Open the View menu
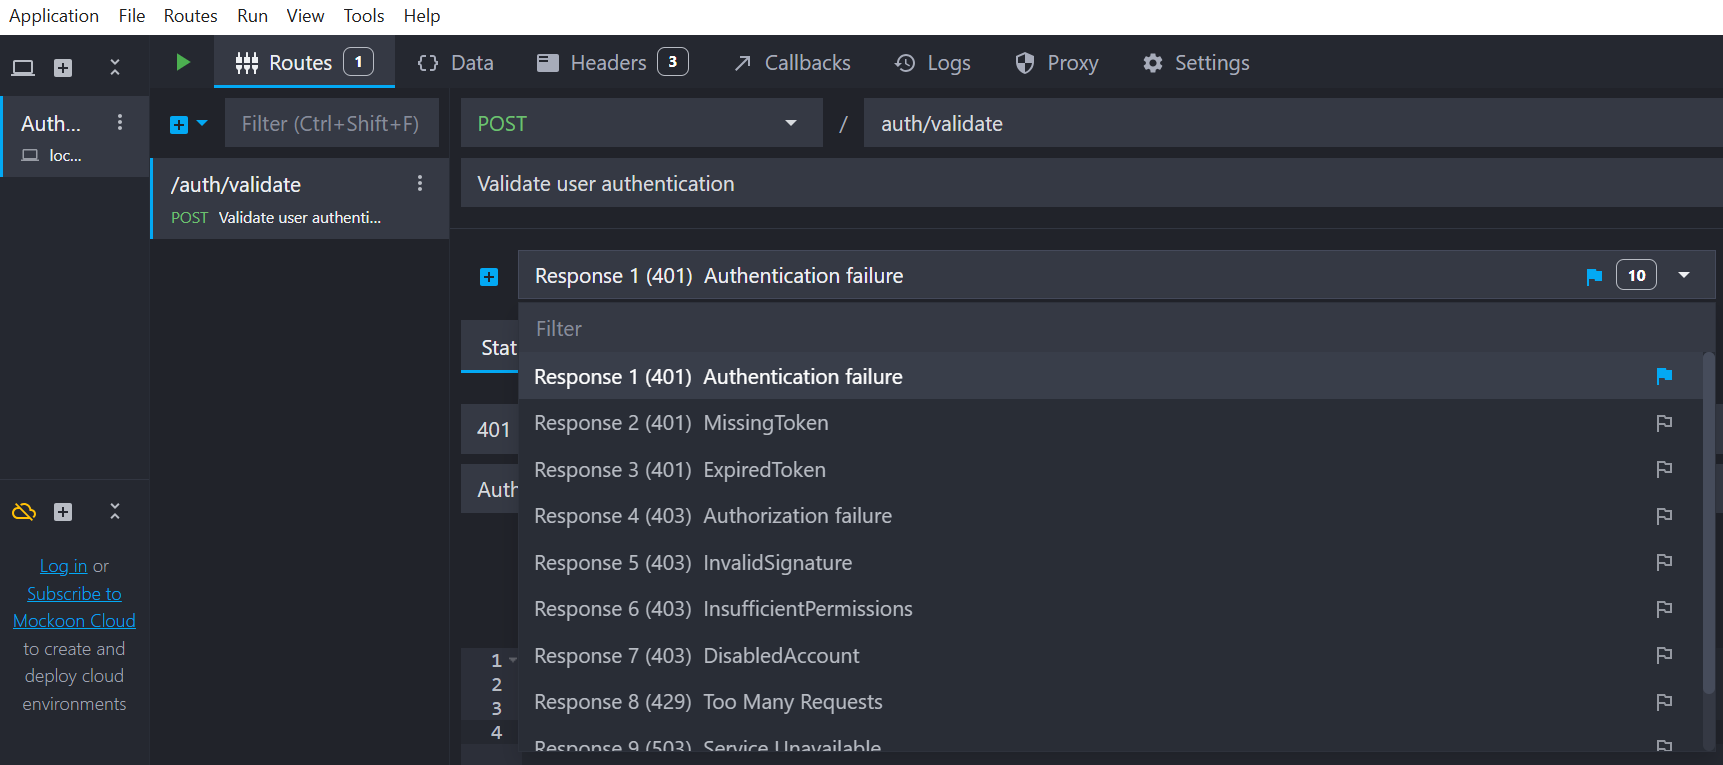Screen dimensions: 1723x765 point(305,16)
